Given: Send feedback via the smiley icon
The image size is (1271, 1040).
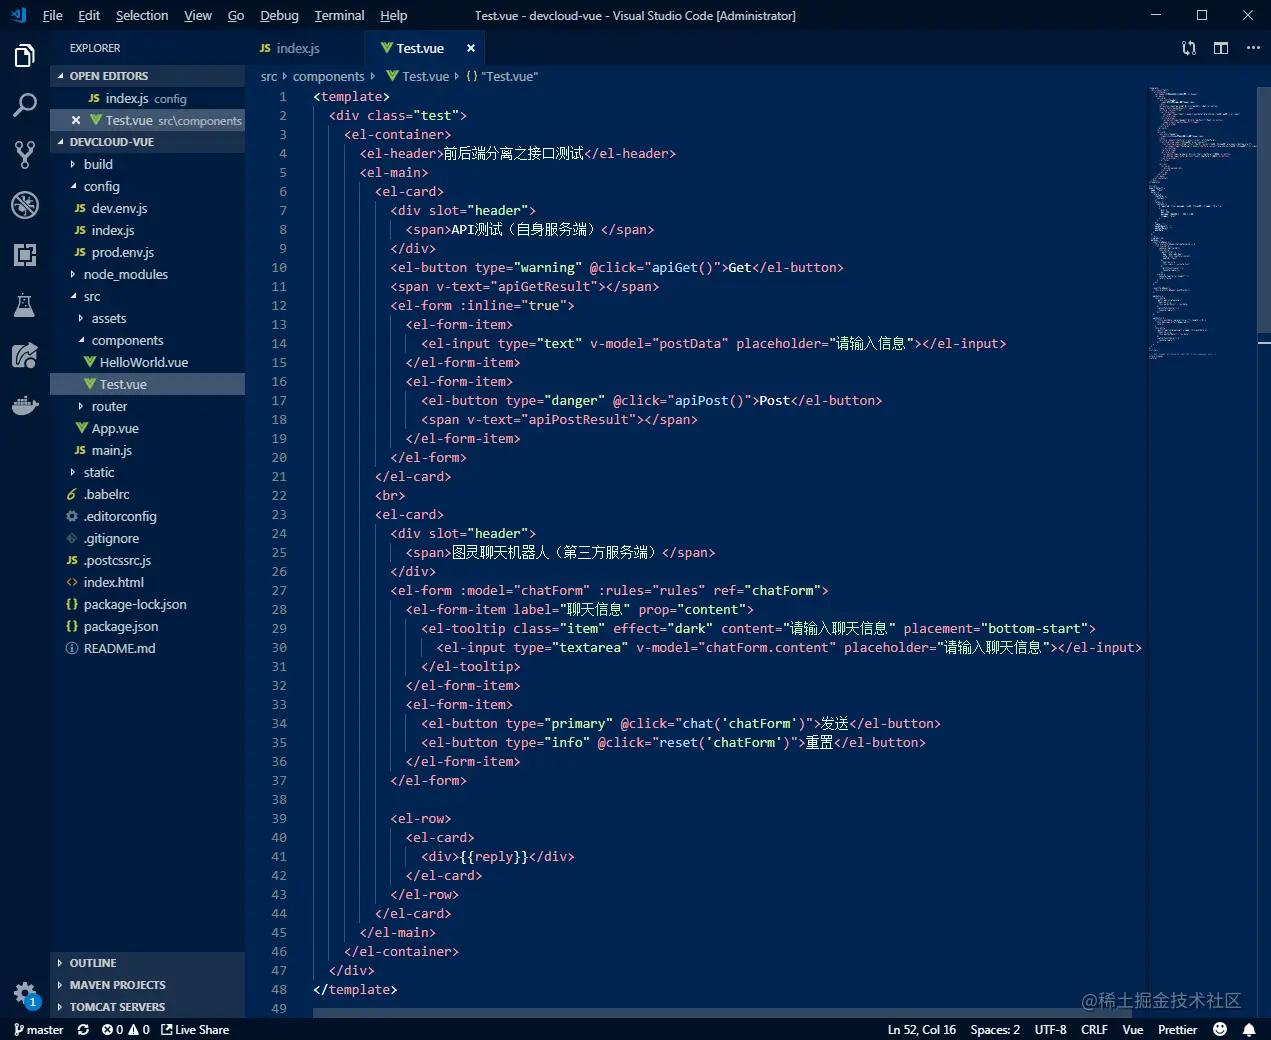Looking at the screenshot, I should pos(1219,1029).
